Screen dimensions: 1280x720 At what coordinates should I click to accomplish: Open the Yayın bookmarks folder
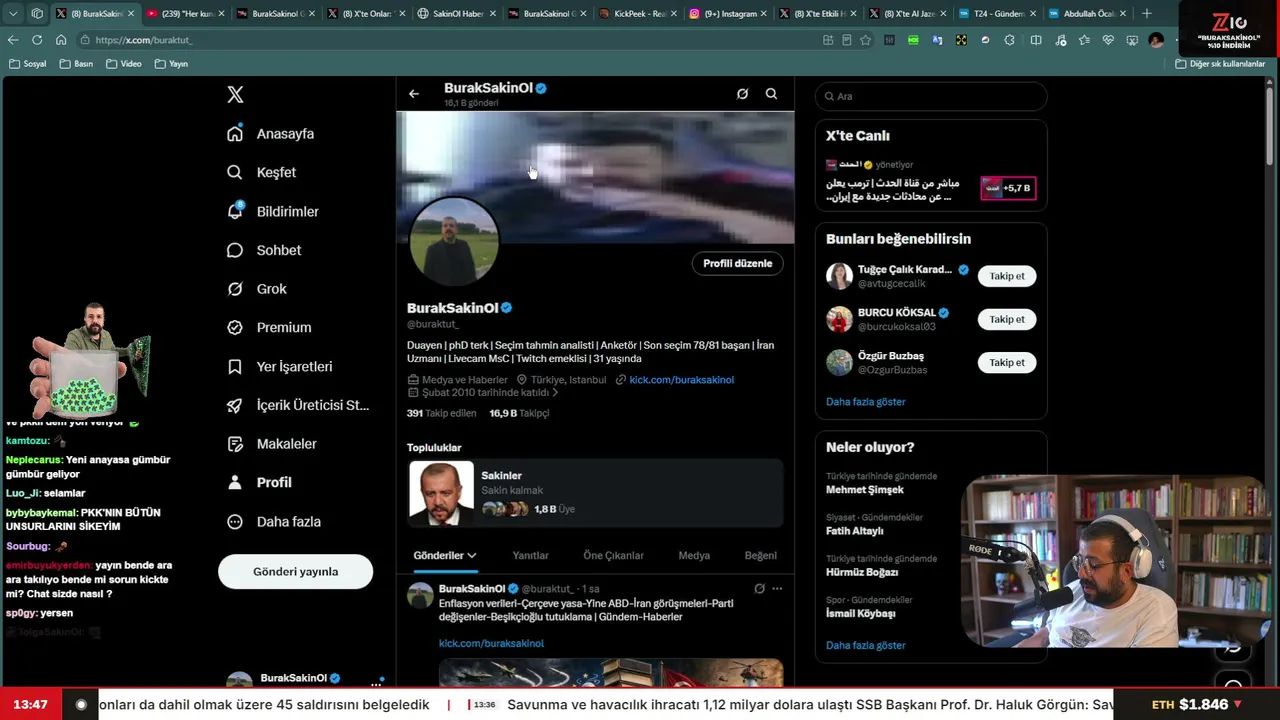coord(171,64)
